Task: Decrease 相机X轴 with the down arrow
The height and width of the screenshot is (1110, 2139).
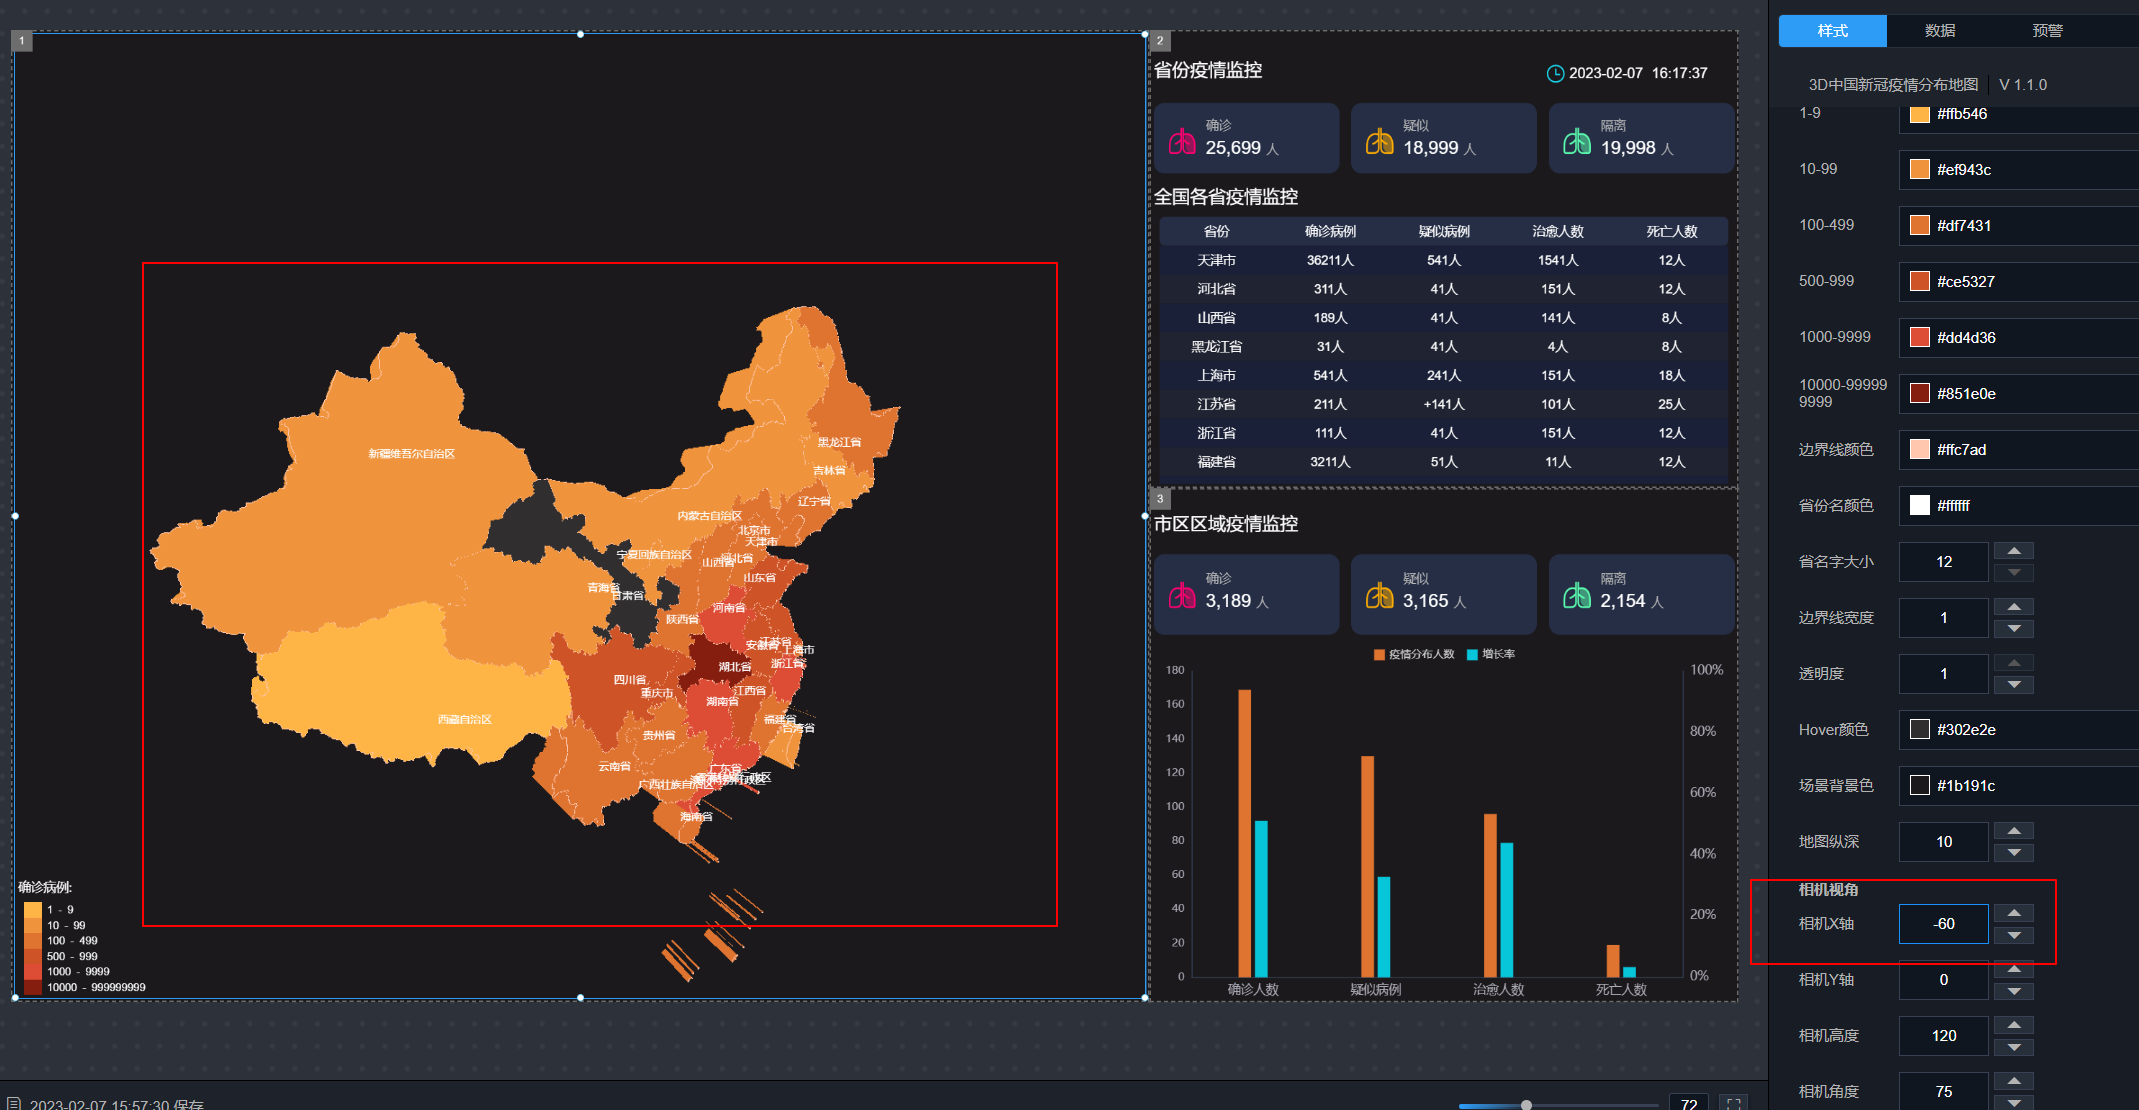Action: (x=2014, y=935)
